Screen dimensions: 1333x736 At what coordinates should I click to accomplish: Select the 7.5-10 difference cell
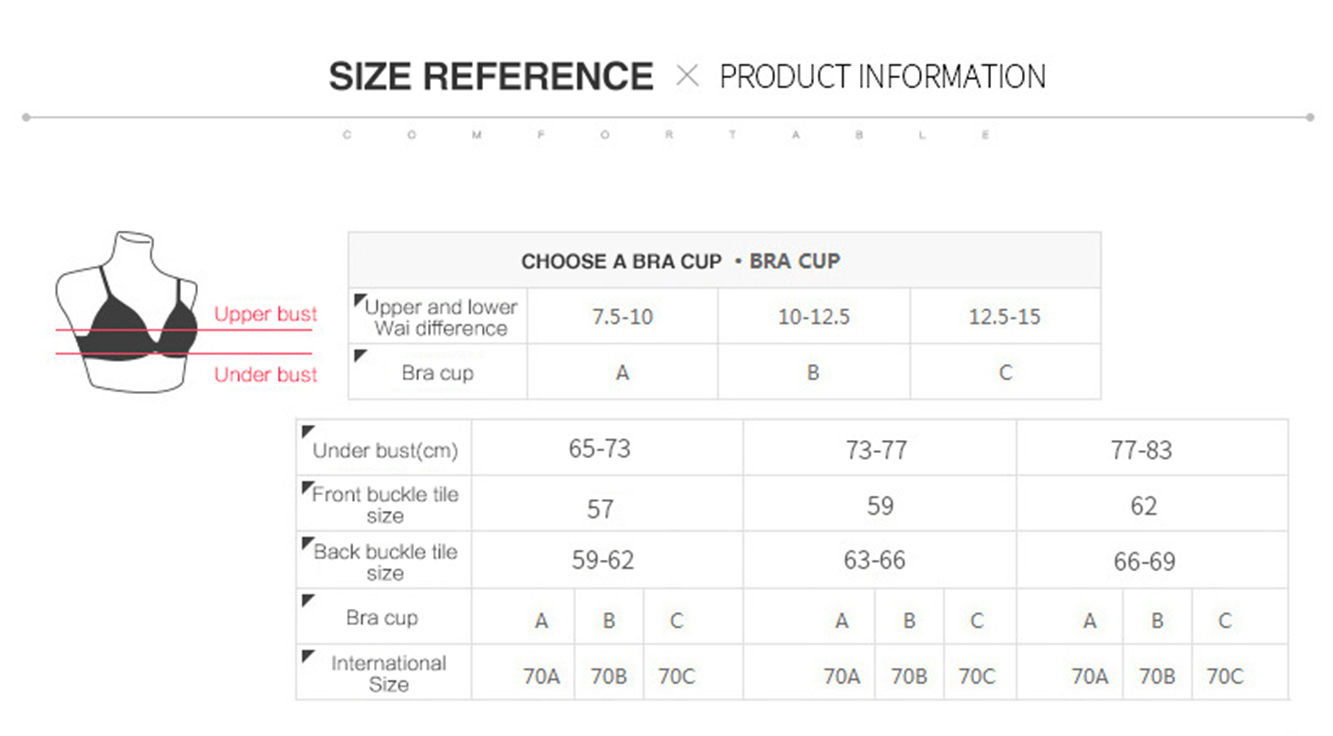[x=622, y=317]
